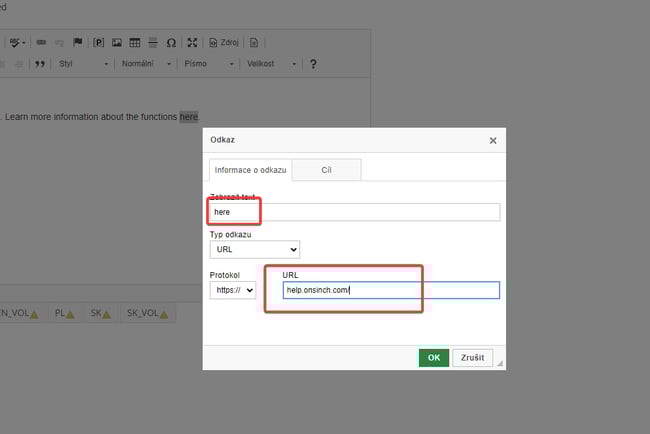Open the Styl dropdown
This screenshot has width=650, height=434.
[x=83, y=64]
